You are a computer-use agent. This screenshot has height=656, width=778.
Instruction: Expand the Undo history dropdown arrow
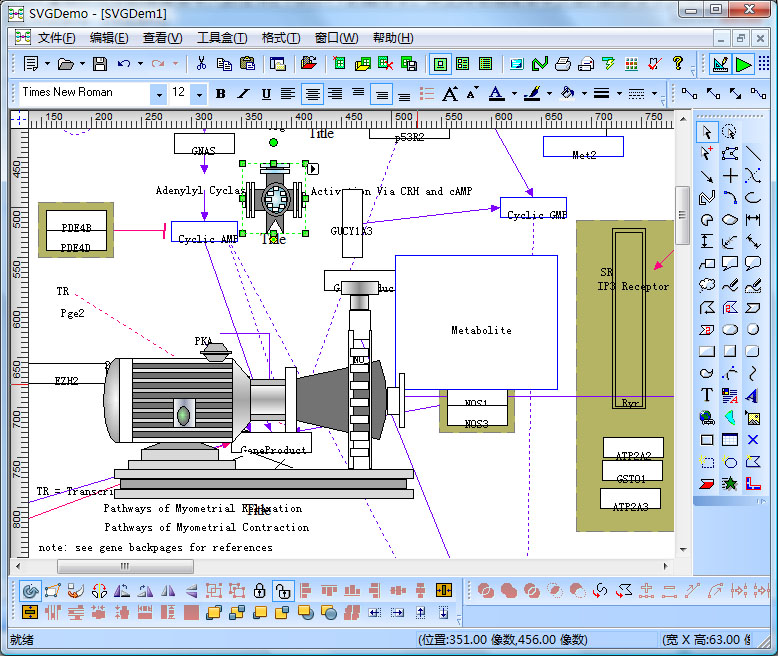140,64
